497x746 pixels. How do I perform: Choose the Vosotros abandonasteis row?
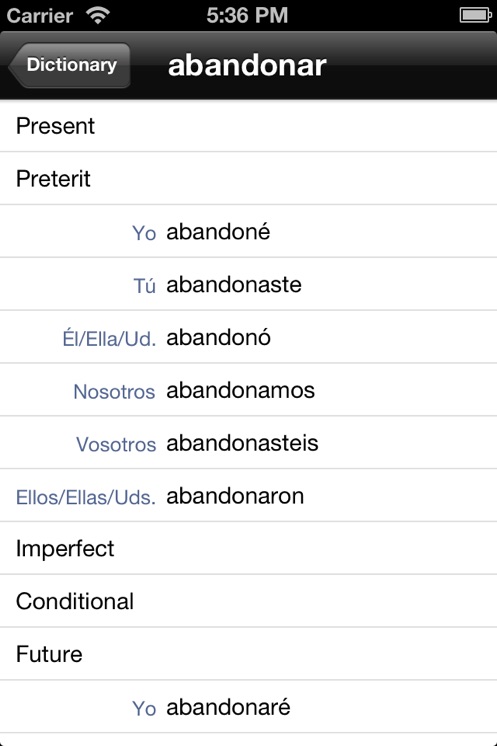pyautogui.click(x=248, y=443)
